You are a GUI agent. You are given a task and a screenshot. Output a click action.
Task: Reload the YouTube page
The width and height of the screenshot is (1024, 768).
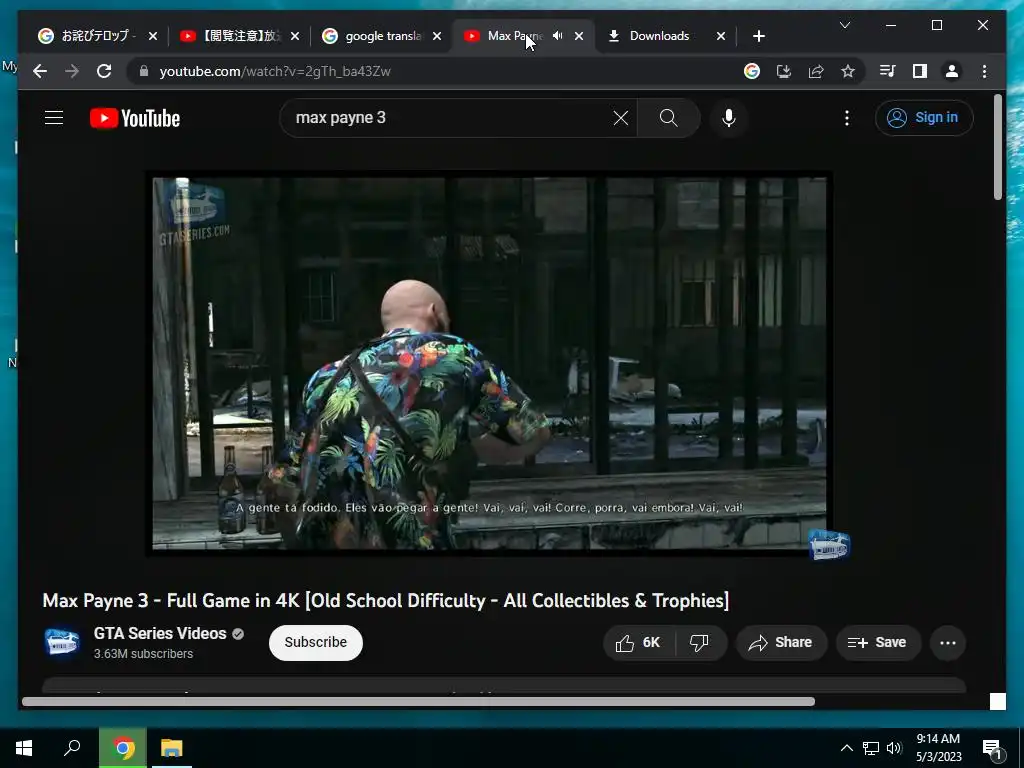pyautogui.click(x=104, y=71)
